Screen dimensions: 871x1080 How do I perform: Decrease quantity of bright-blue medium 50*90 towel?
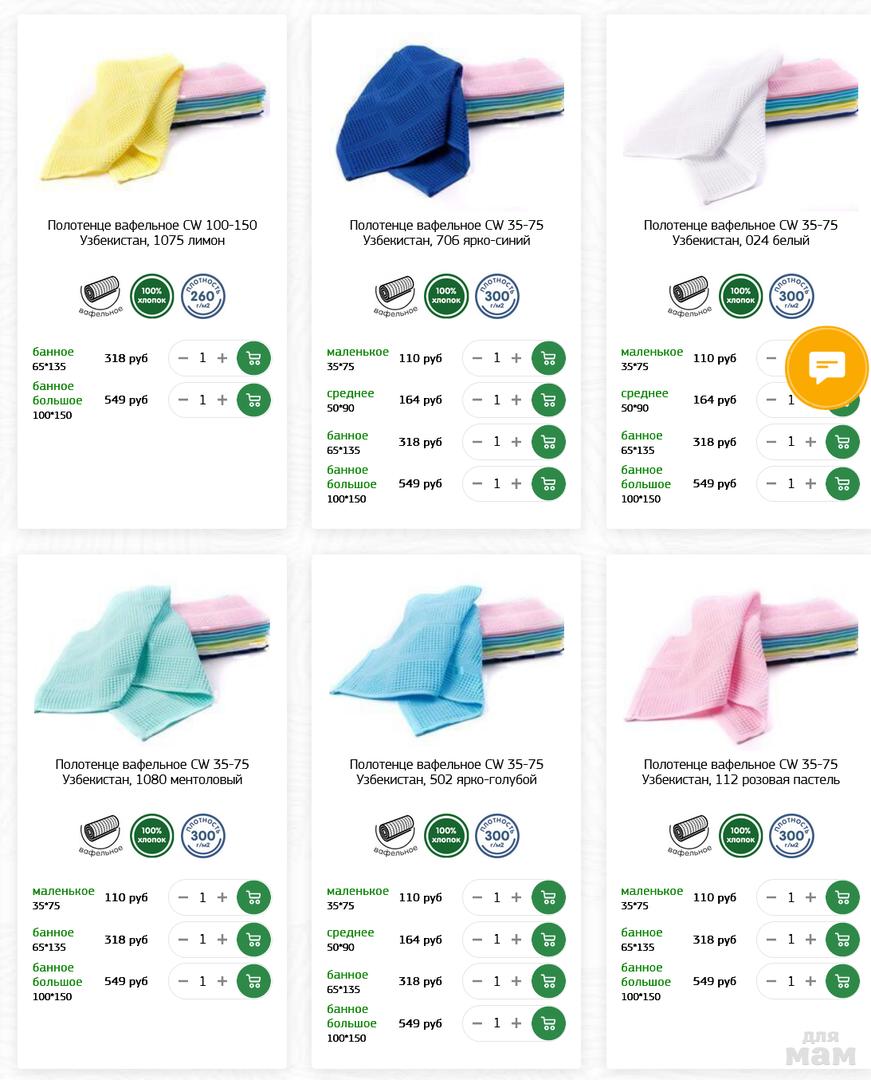point(477,400)
